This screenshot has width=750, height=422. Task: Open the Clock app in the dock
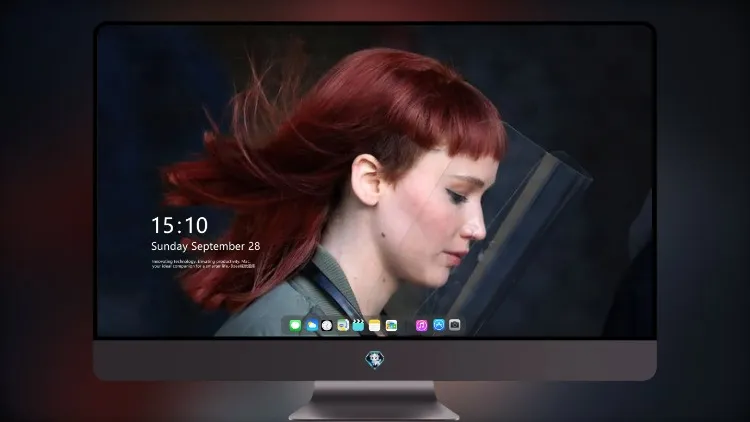click(327, 326)
